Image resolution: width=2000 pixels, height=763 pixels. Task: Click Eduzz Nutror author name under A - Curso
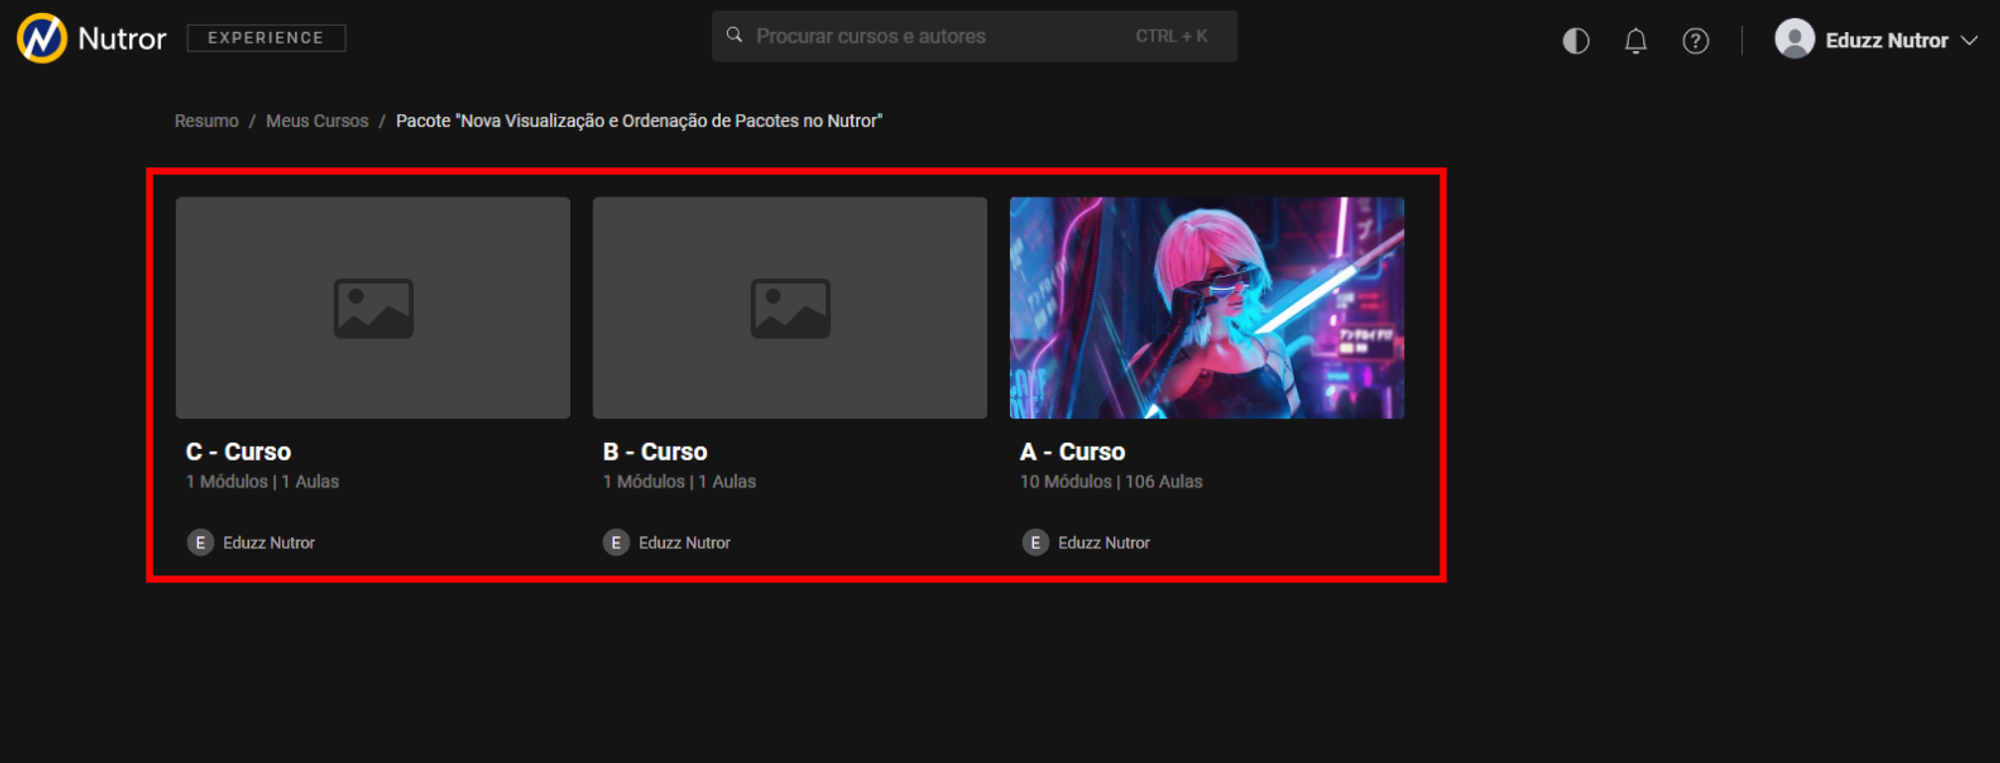tap(1104, 542)
